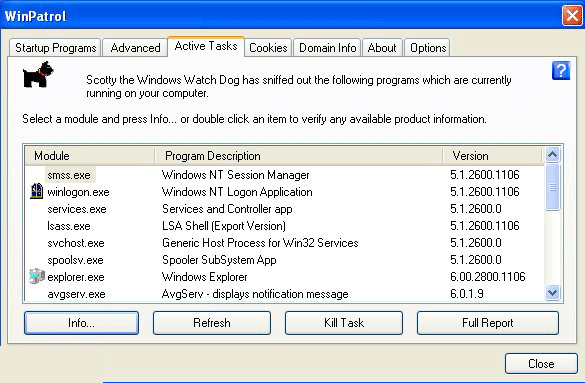Click the scrollbar down arrow
The height and width of the screenshot is (383, 585).
(553, 293)
